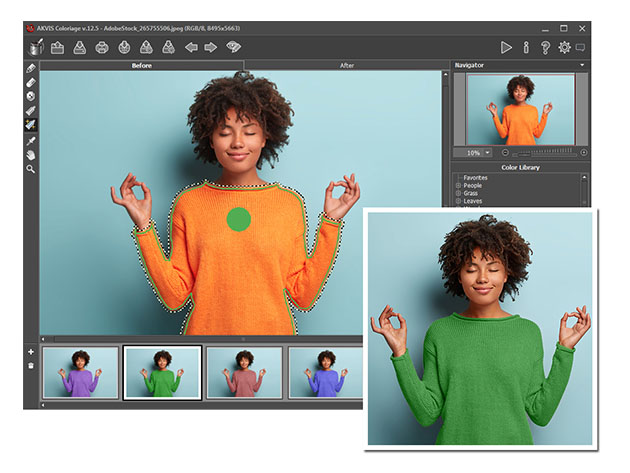
Task: Click the Run play button
Action: tap(506, 47)
